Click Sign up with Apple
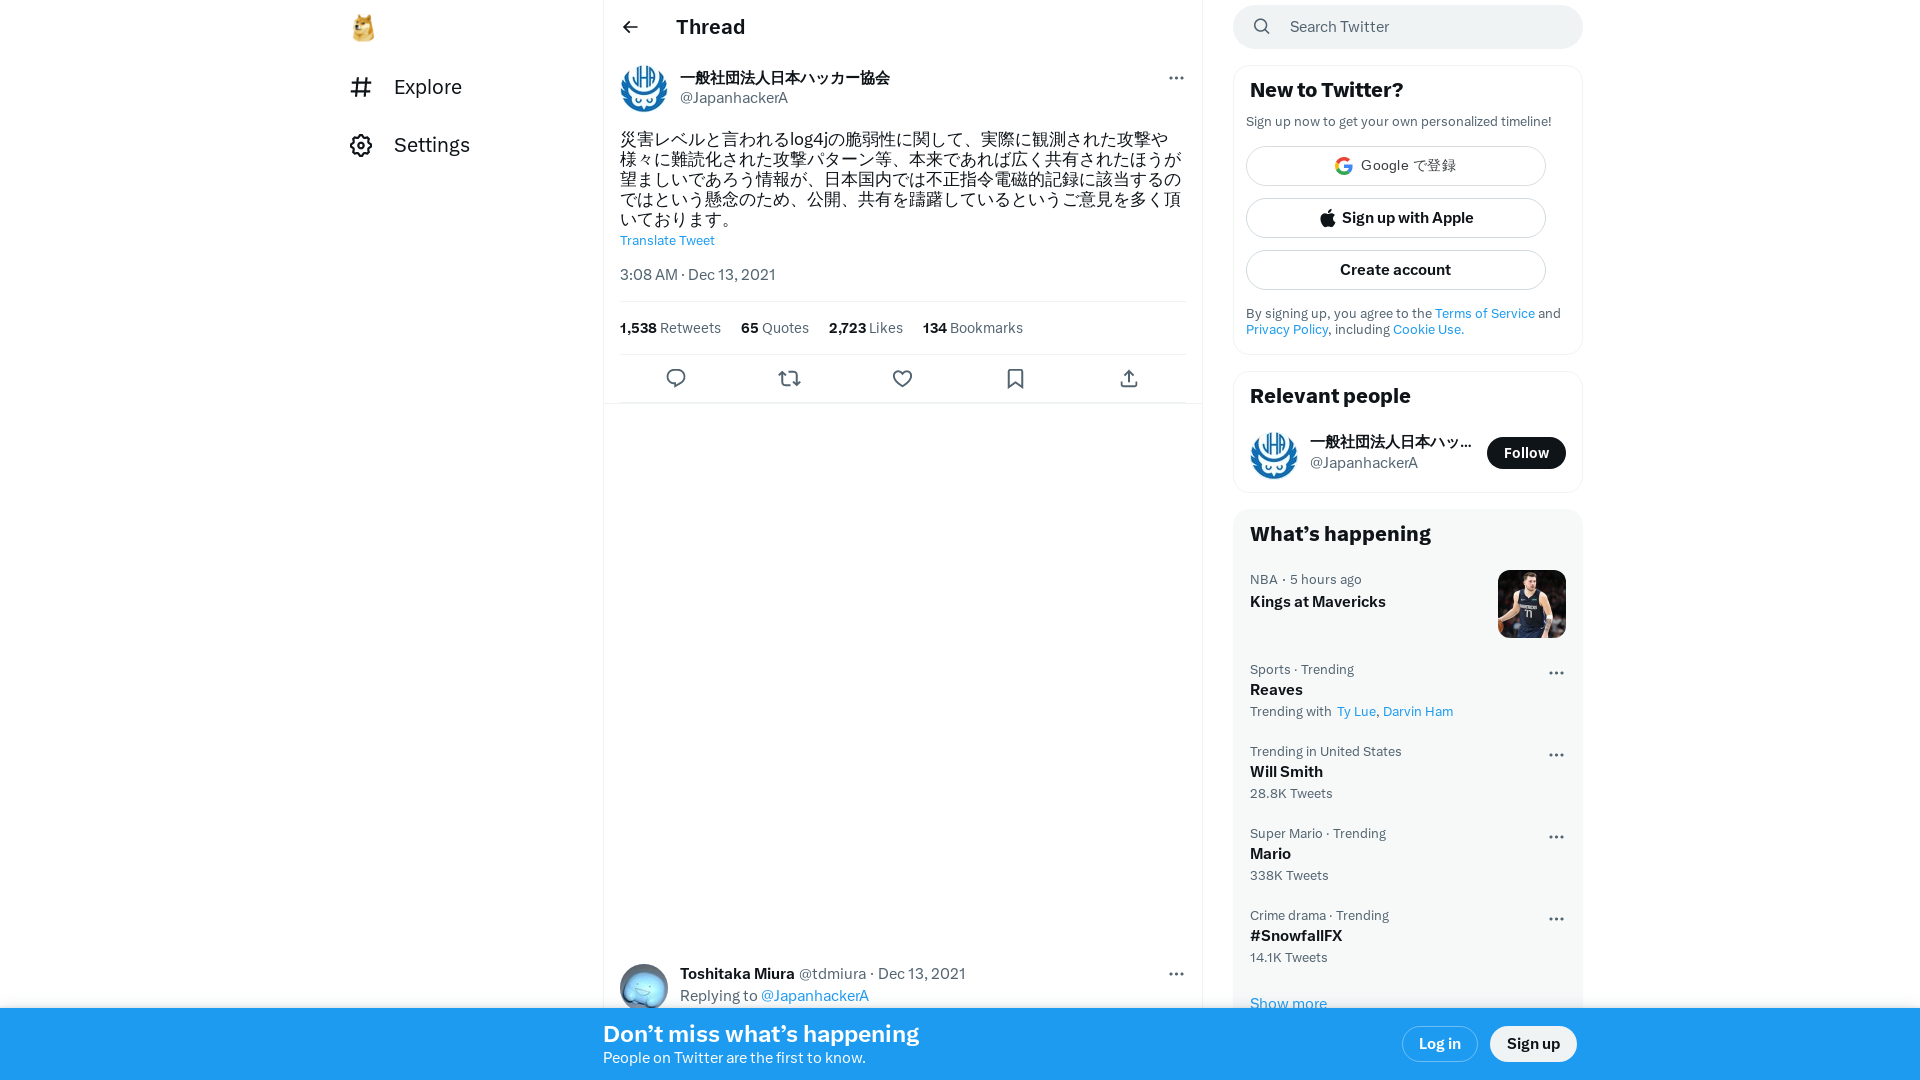 [x=1396, y=218]
